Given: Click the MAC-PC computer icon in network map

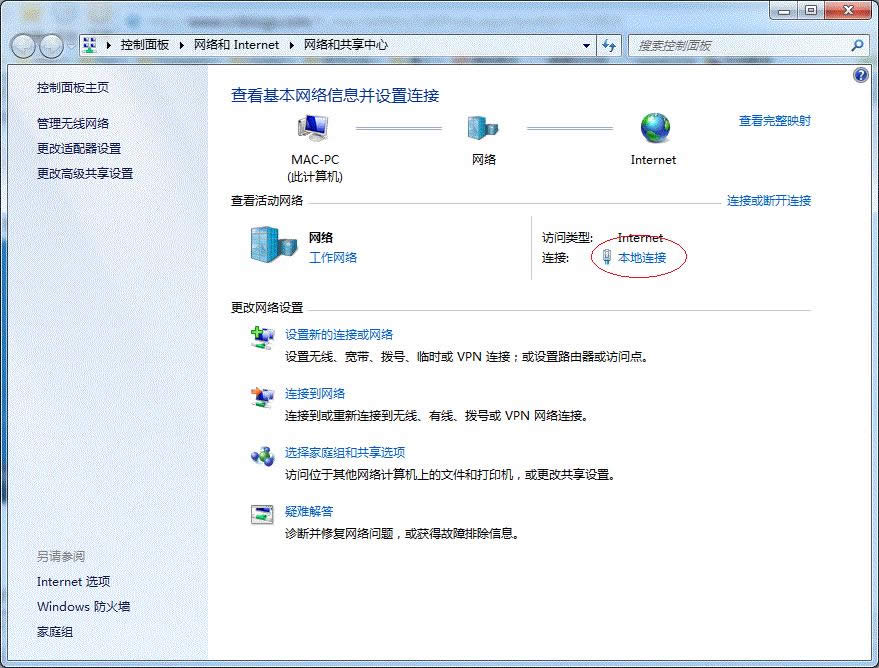Looking at the screenshot, I should [313, 128].
